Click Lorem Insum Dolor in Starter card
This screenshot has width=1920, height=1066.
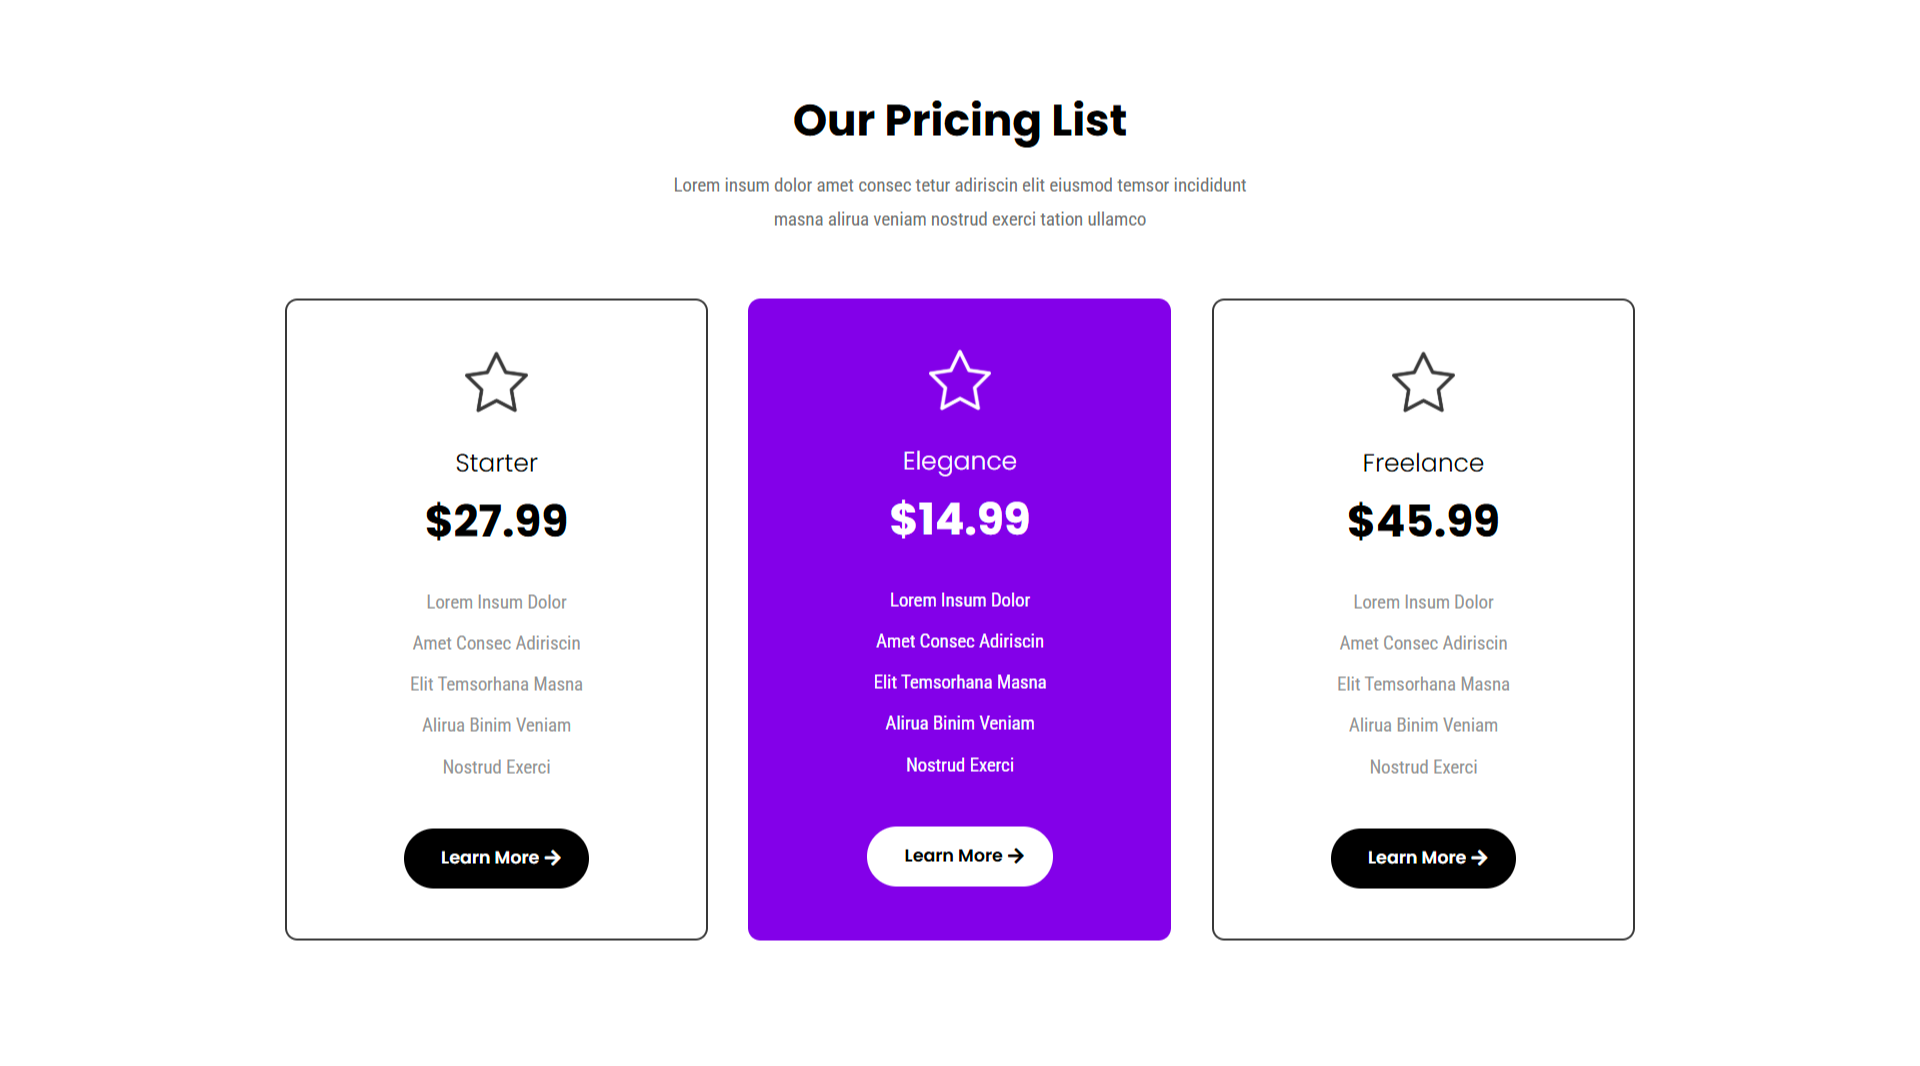(496, 602)
